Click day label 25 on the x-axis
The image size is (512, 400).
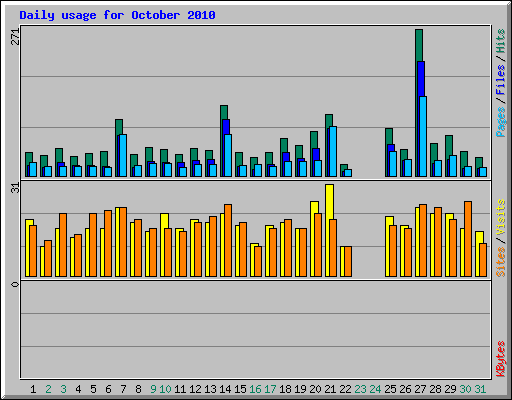[x=390, y=389]
